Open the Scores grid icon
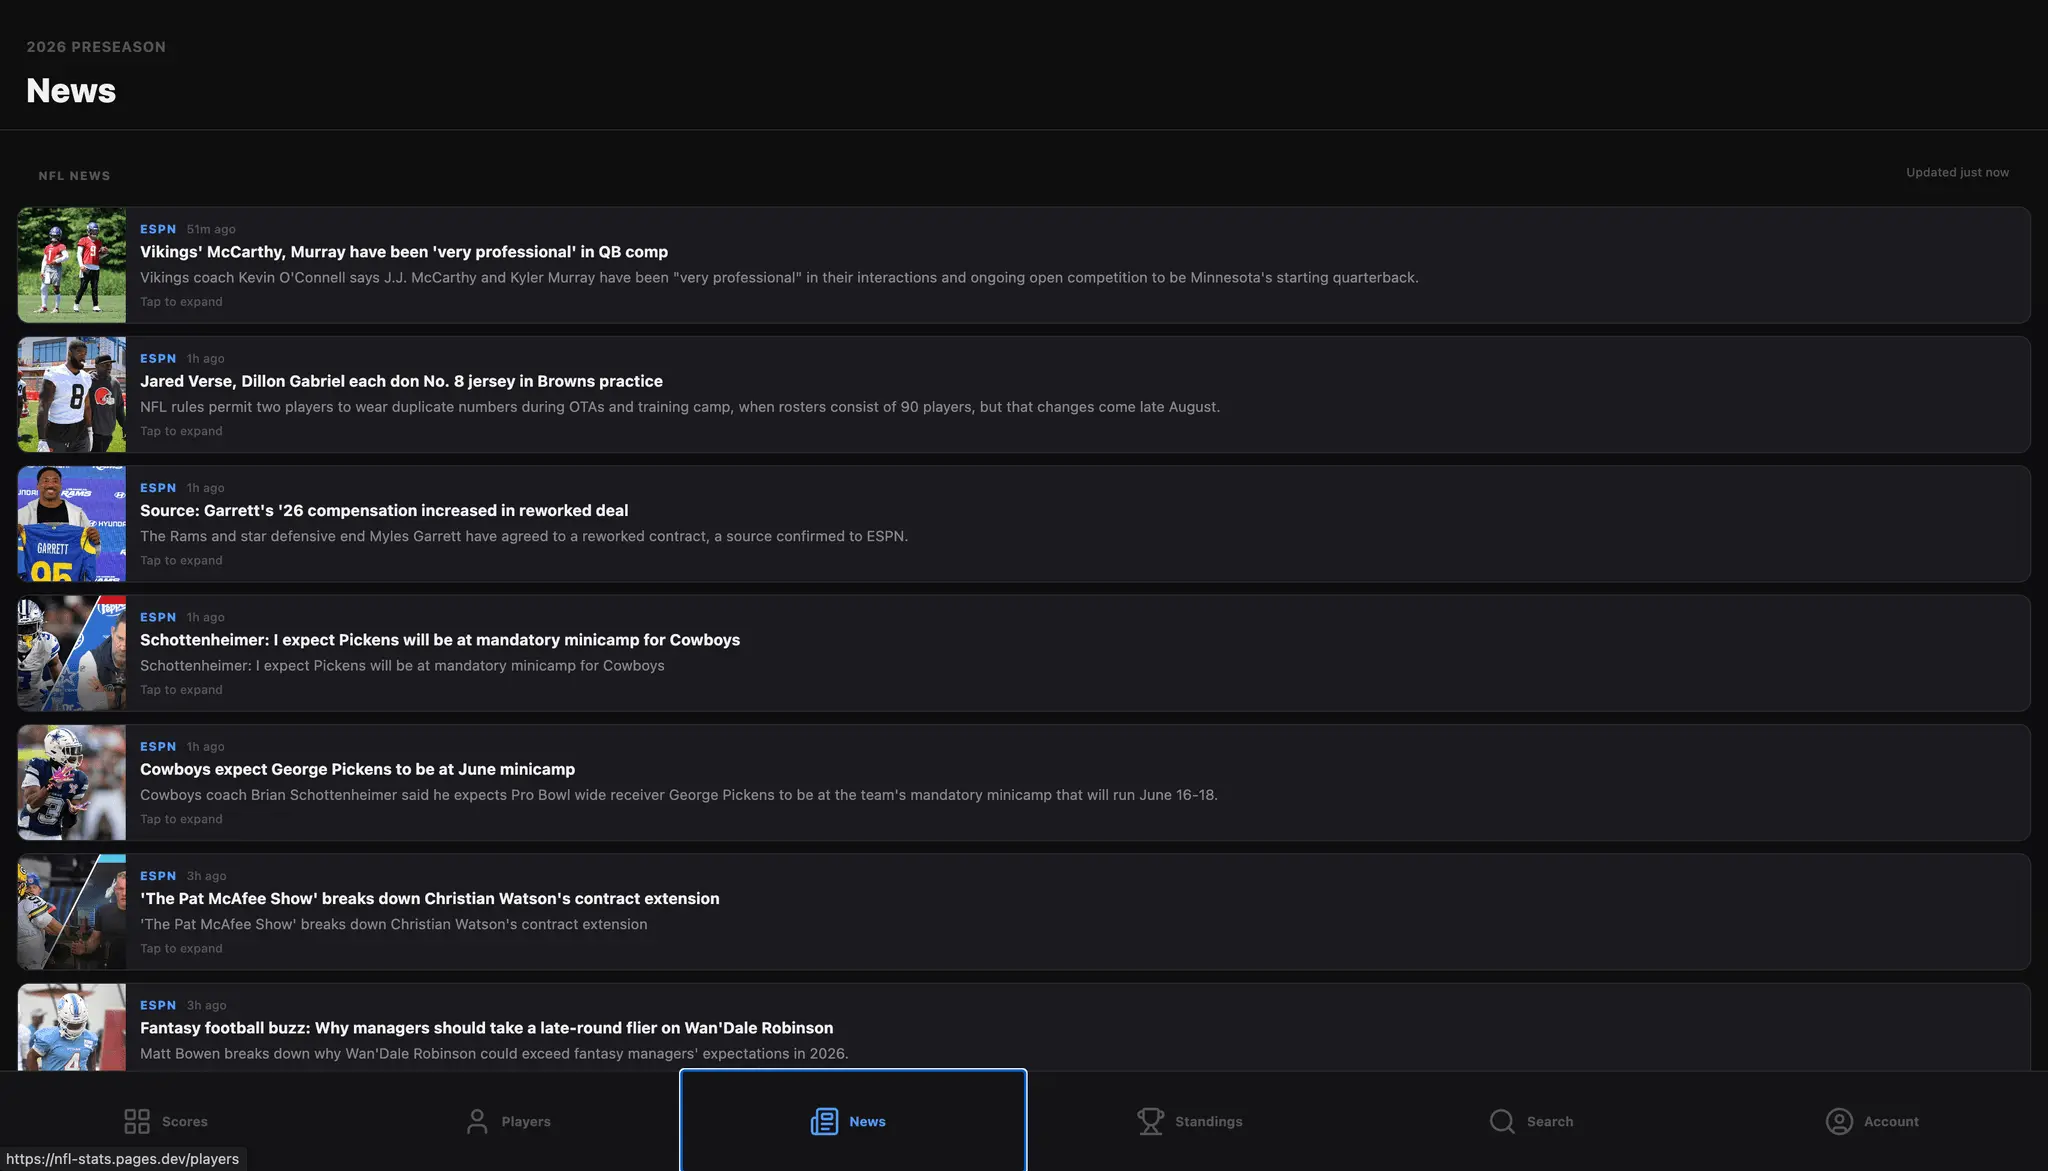Image resolution: width=2048 pixels, height=1171 pixels. tap(137, 1121)
